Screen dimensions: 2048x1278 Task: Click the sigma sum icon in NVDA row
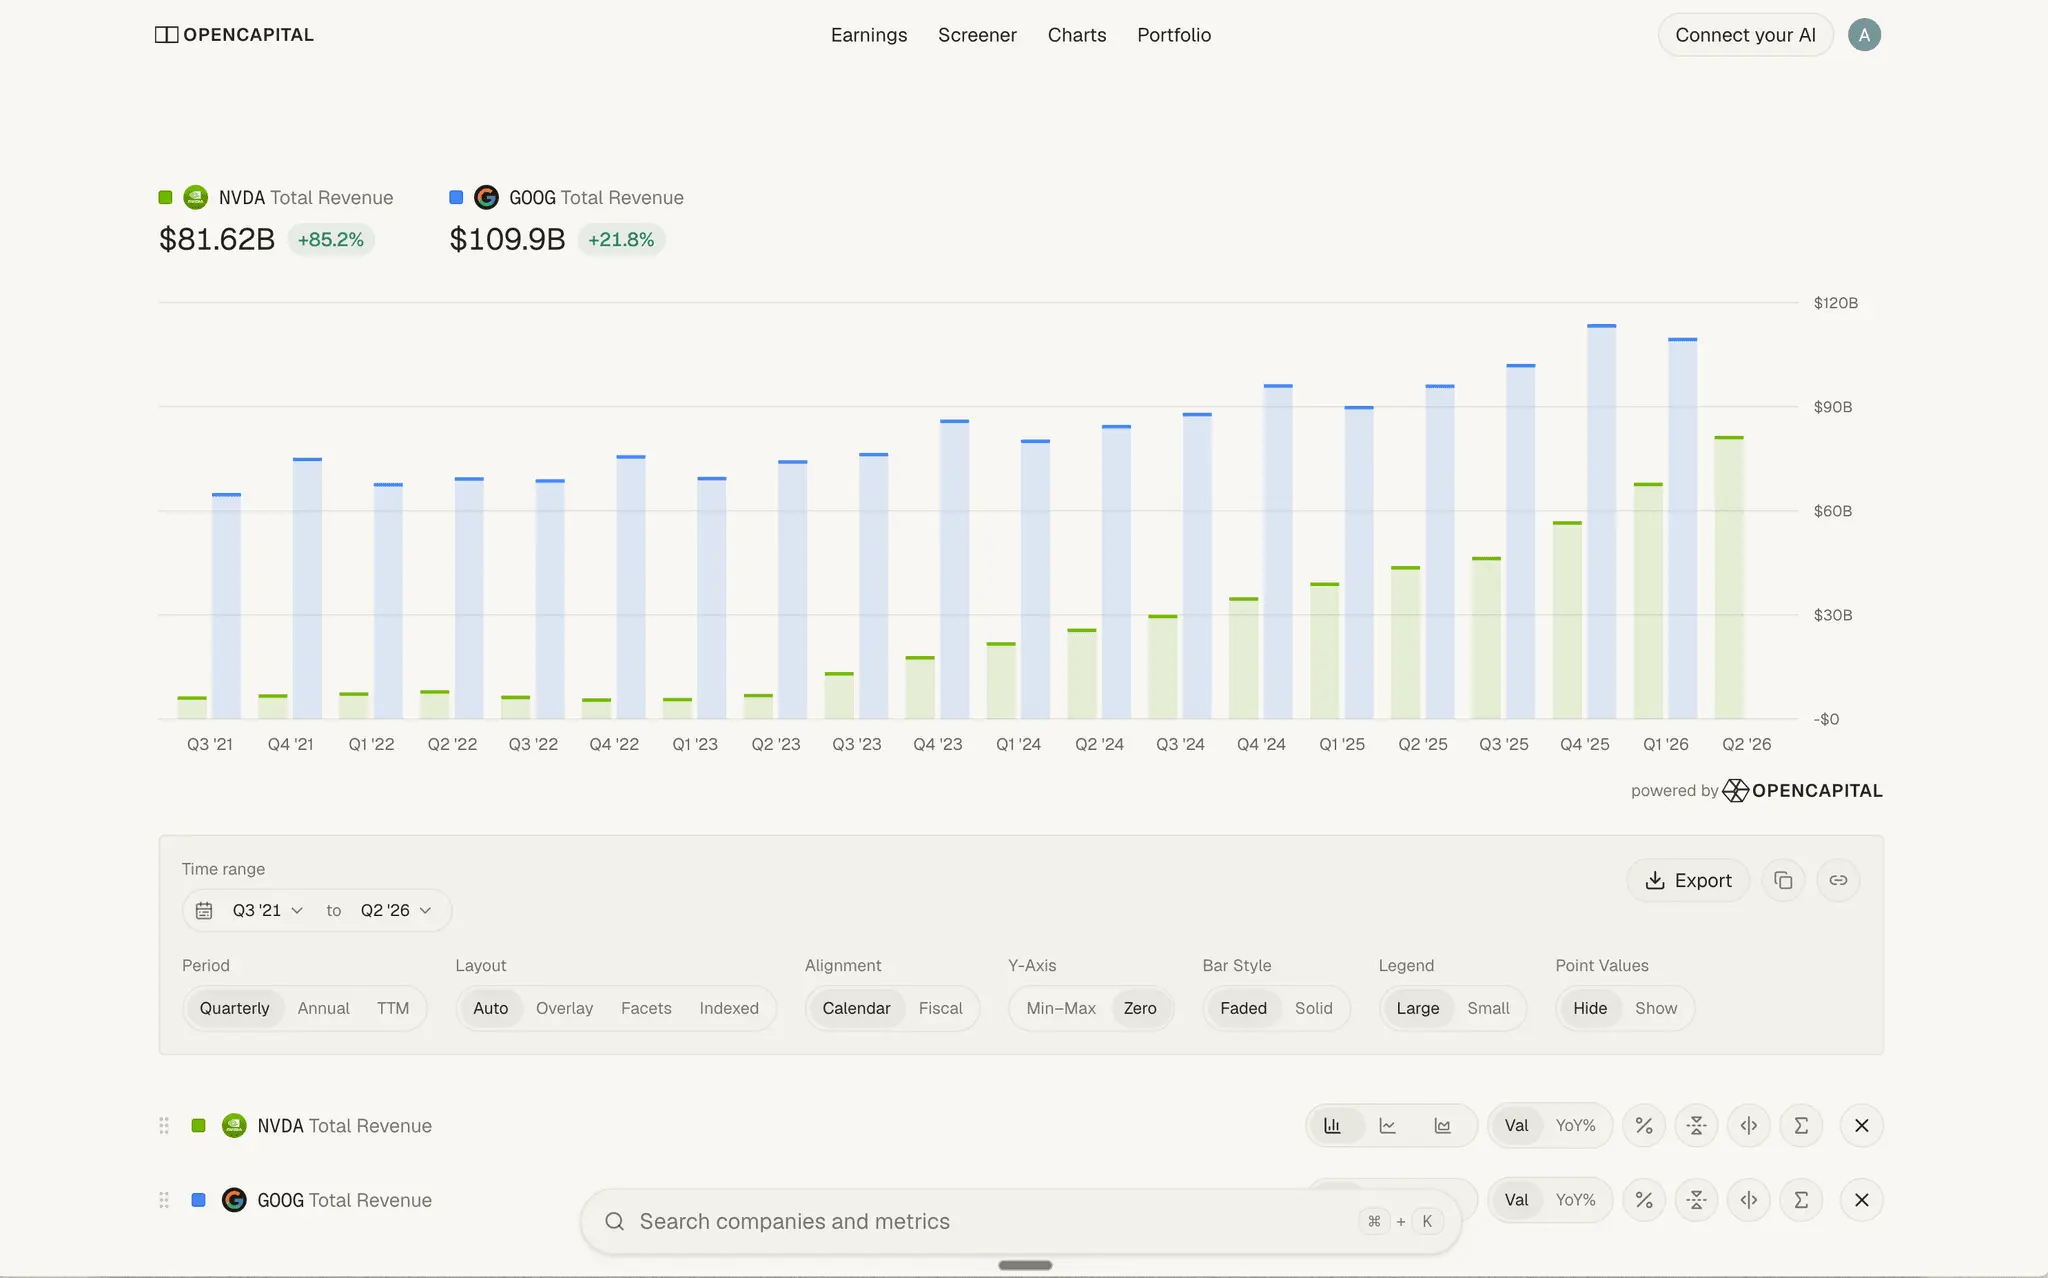(1801, 1125)
